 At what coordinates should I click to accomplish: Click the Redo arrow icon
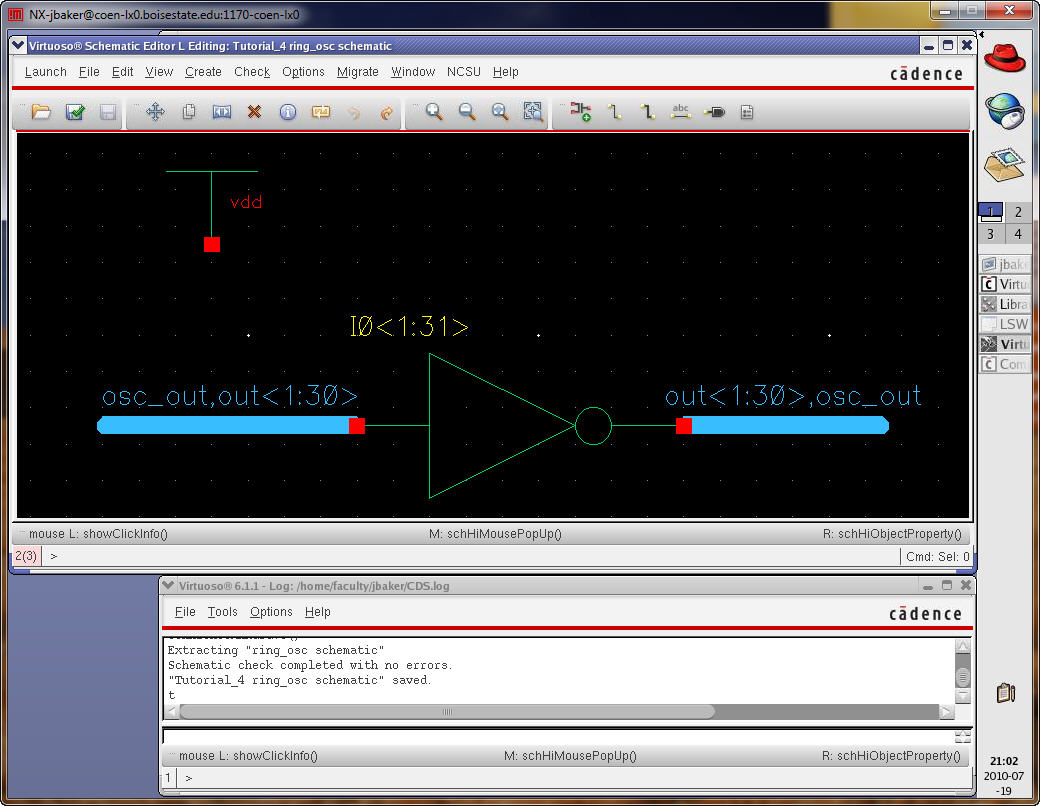(387, 112)
